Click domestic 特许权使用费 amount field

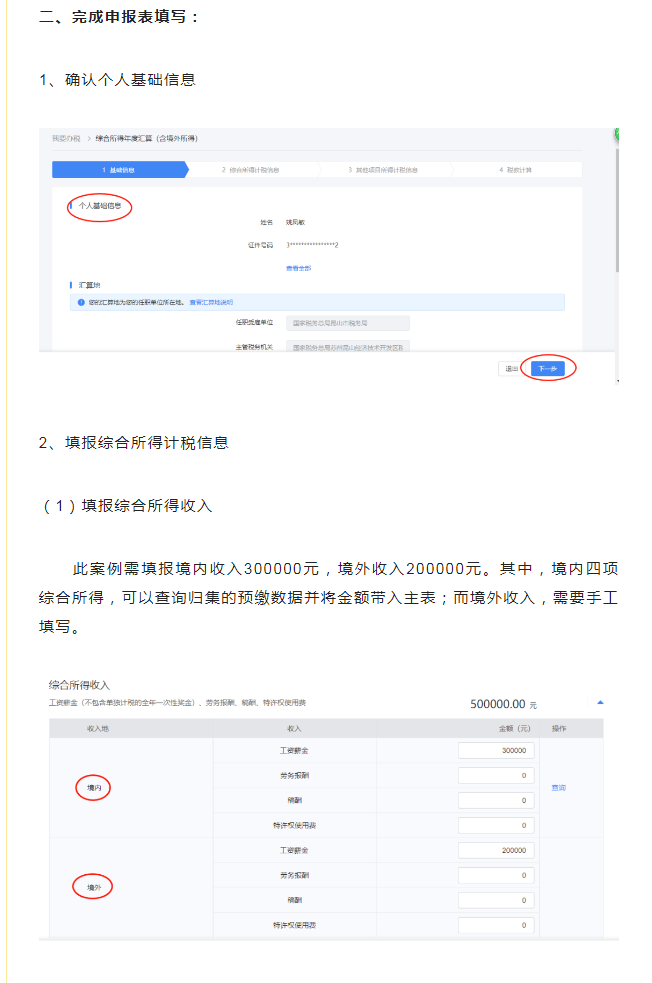coord(496,826)
